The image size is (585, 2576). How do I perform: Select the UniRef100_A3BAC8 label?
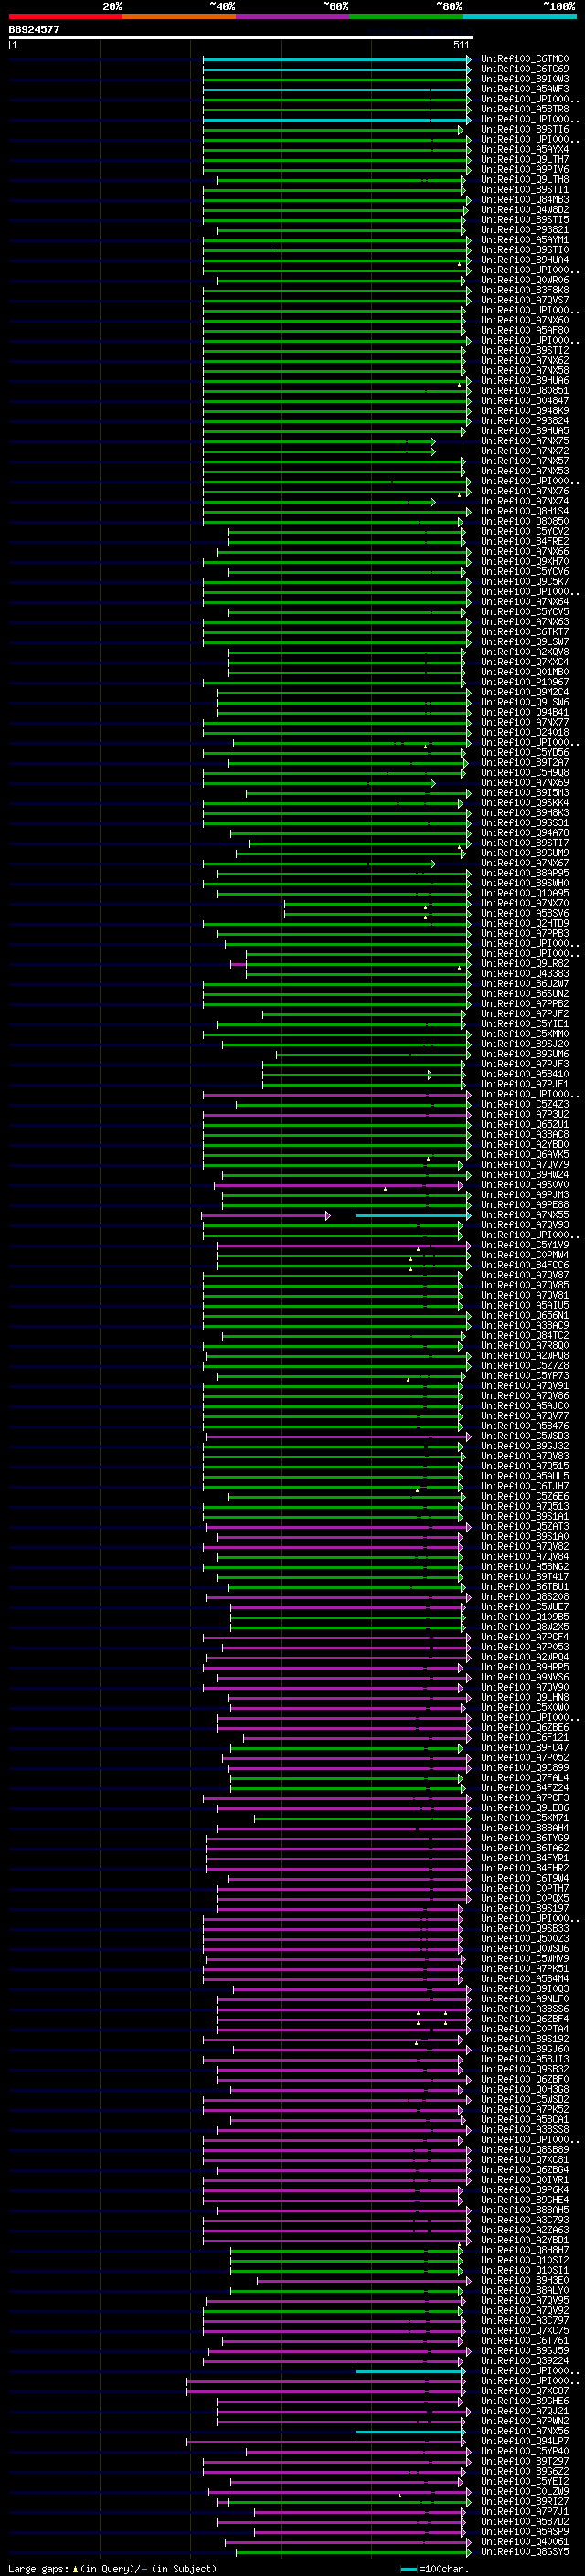coord(524,1134)
